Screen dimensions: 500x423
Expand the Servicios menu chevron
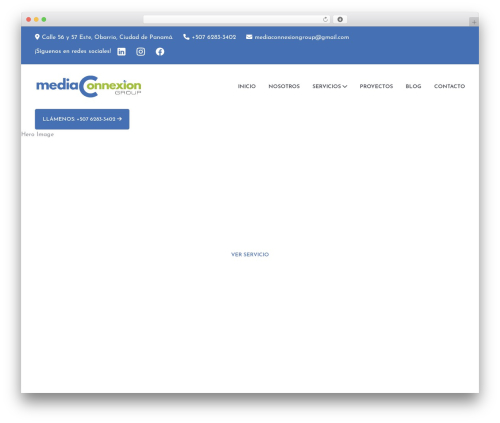coord(345,86)
